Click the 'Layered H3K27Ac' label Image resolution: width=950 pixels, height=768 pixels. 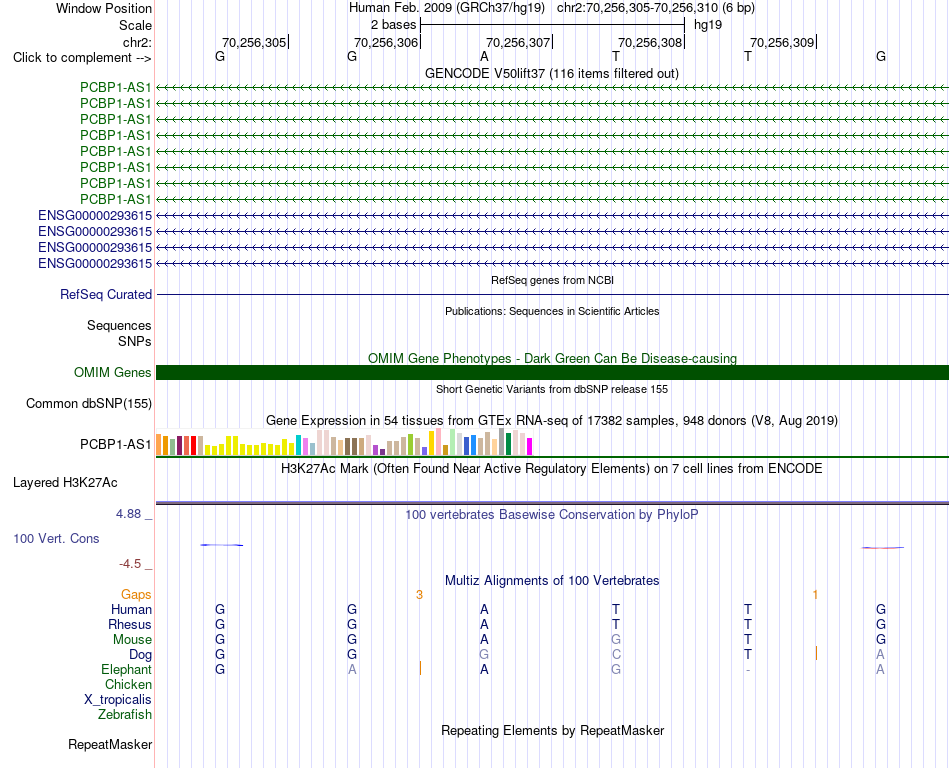[65, 483]
